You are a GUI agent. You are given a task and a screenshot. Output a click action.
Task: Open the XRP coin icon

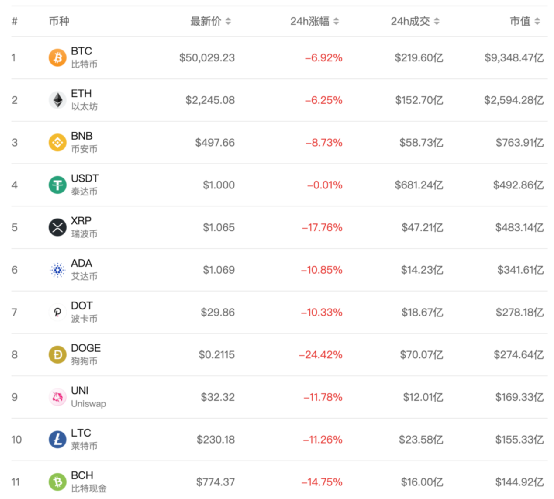point(58,227)
